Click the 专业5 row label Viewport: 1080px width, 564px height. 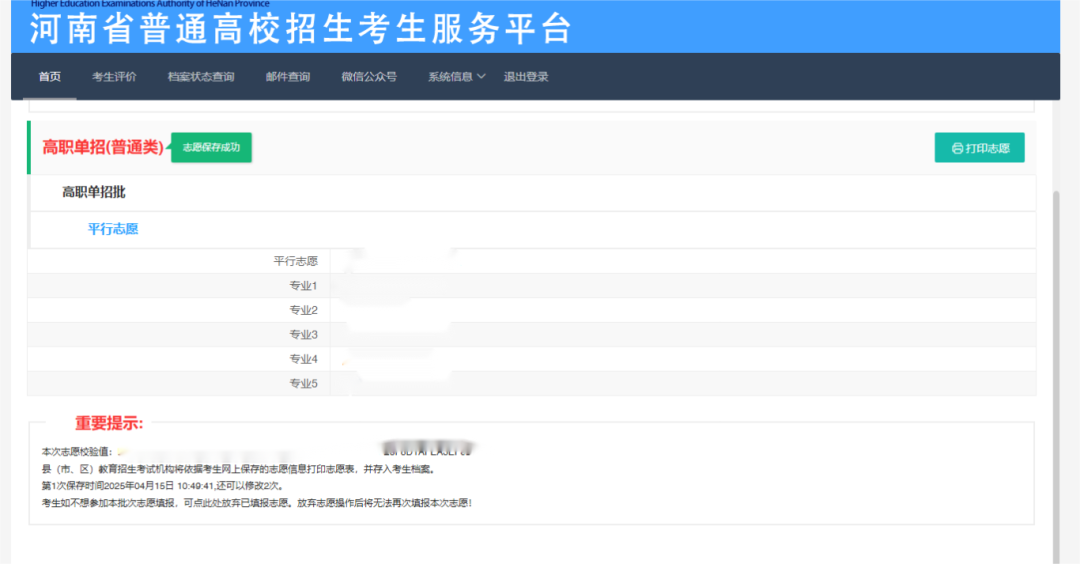303,384
